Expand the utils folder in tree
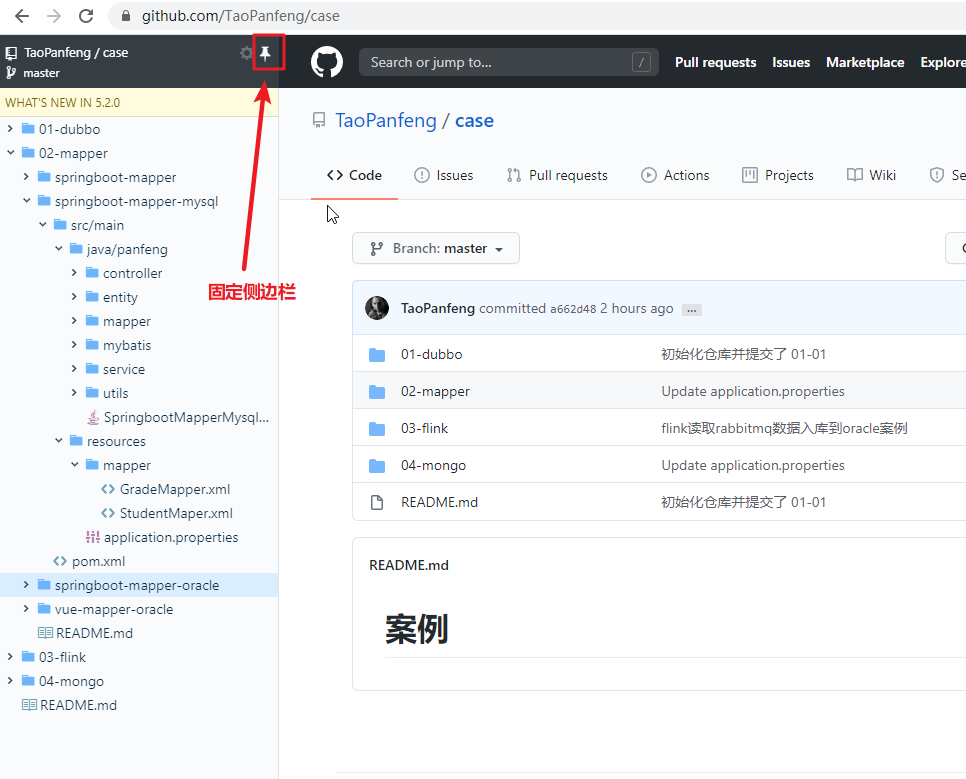This screenshot has width=966, height=779. pos(74,393)
